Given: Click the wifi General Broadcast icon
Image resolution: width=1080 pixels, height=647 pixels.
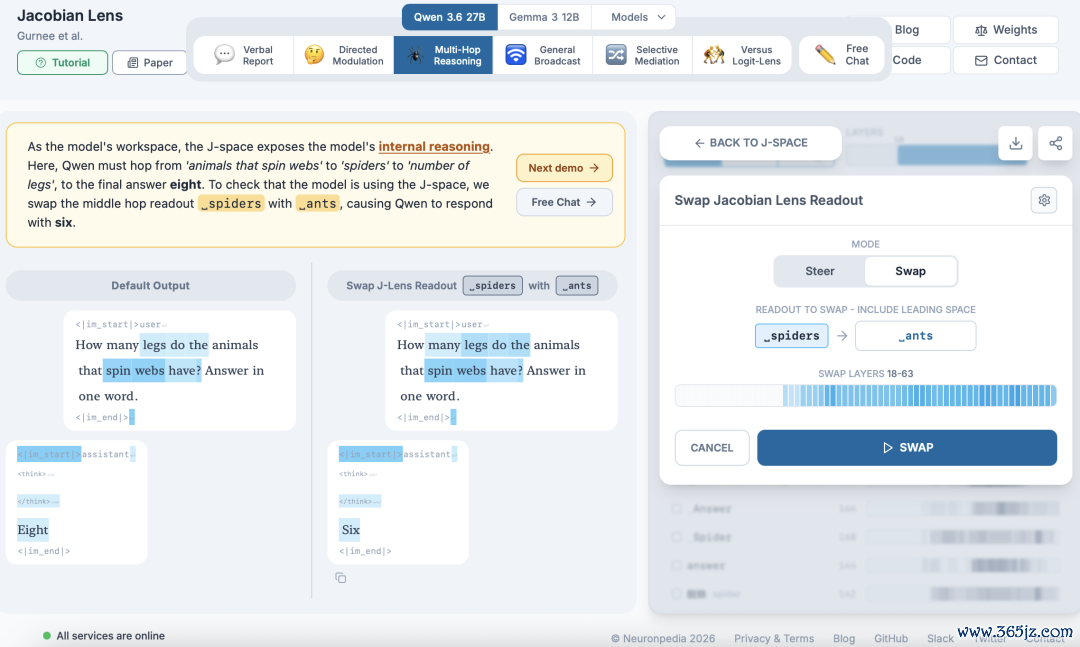Looking at the screenshot, I should [515, 54].
